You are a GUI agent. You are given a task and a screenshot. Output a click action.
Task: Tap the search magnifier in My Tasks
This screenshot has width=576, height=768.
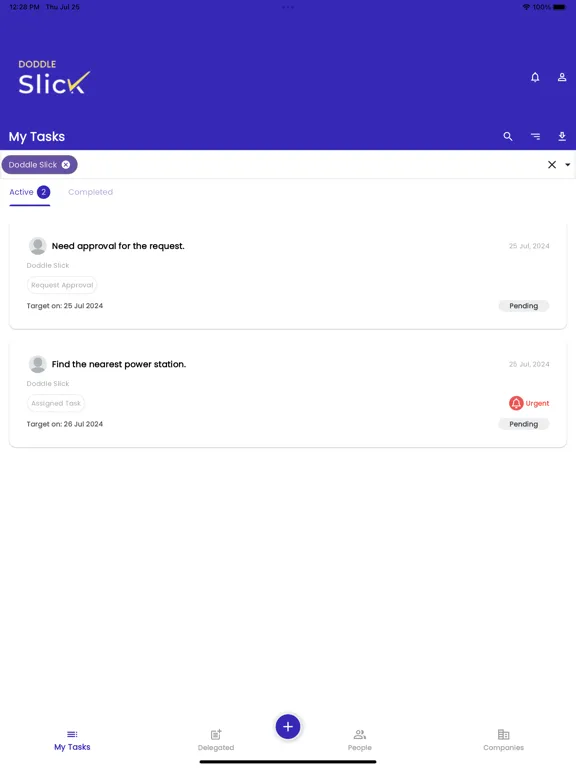point(508,137)
